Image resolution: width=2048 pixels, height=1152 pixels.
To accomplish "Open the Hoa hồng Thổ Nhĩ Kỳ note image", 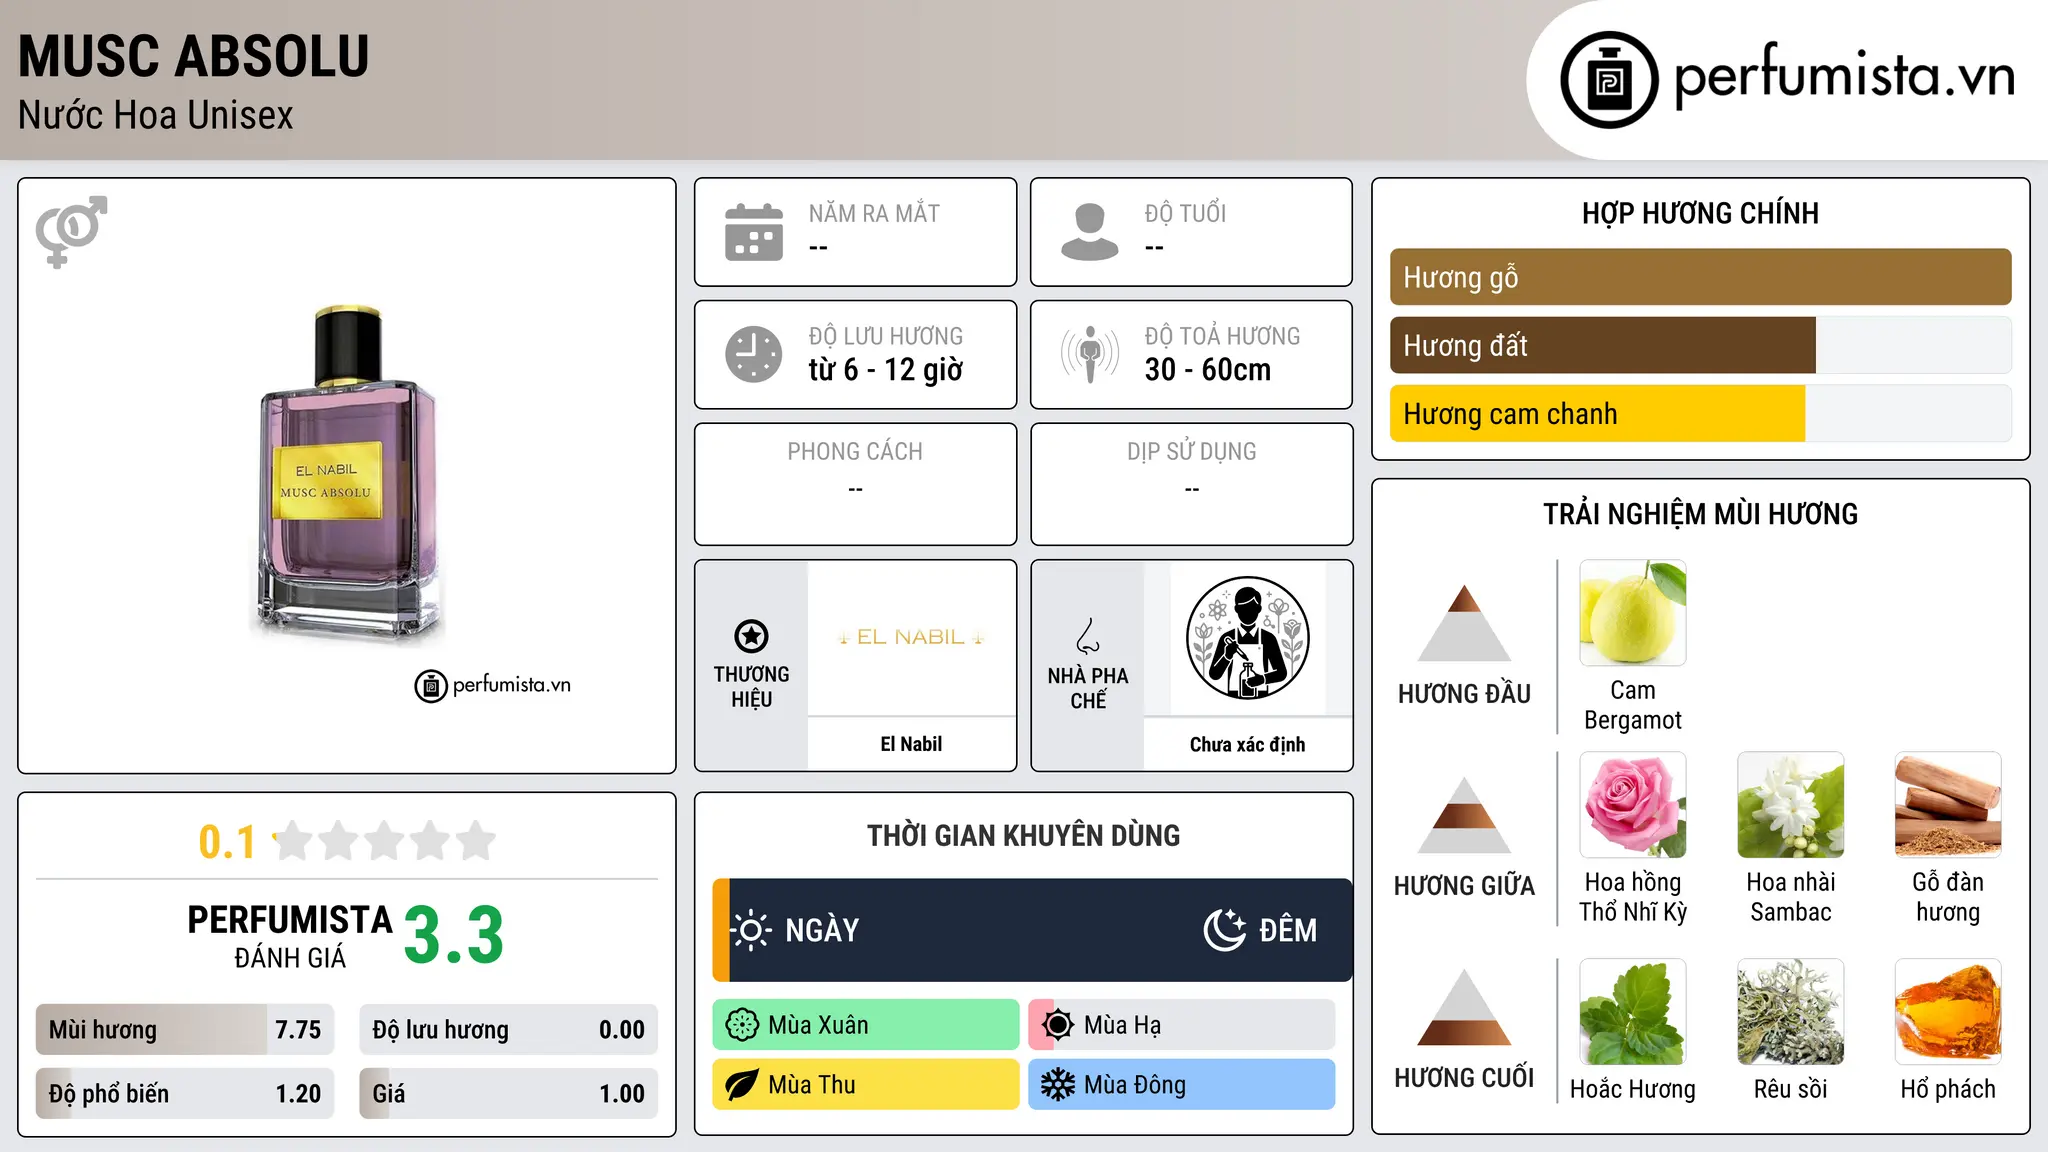I will [x=1633, y=805].
